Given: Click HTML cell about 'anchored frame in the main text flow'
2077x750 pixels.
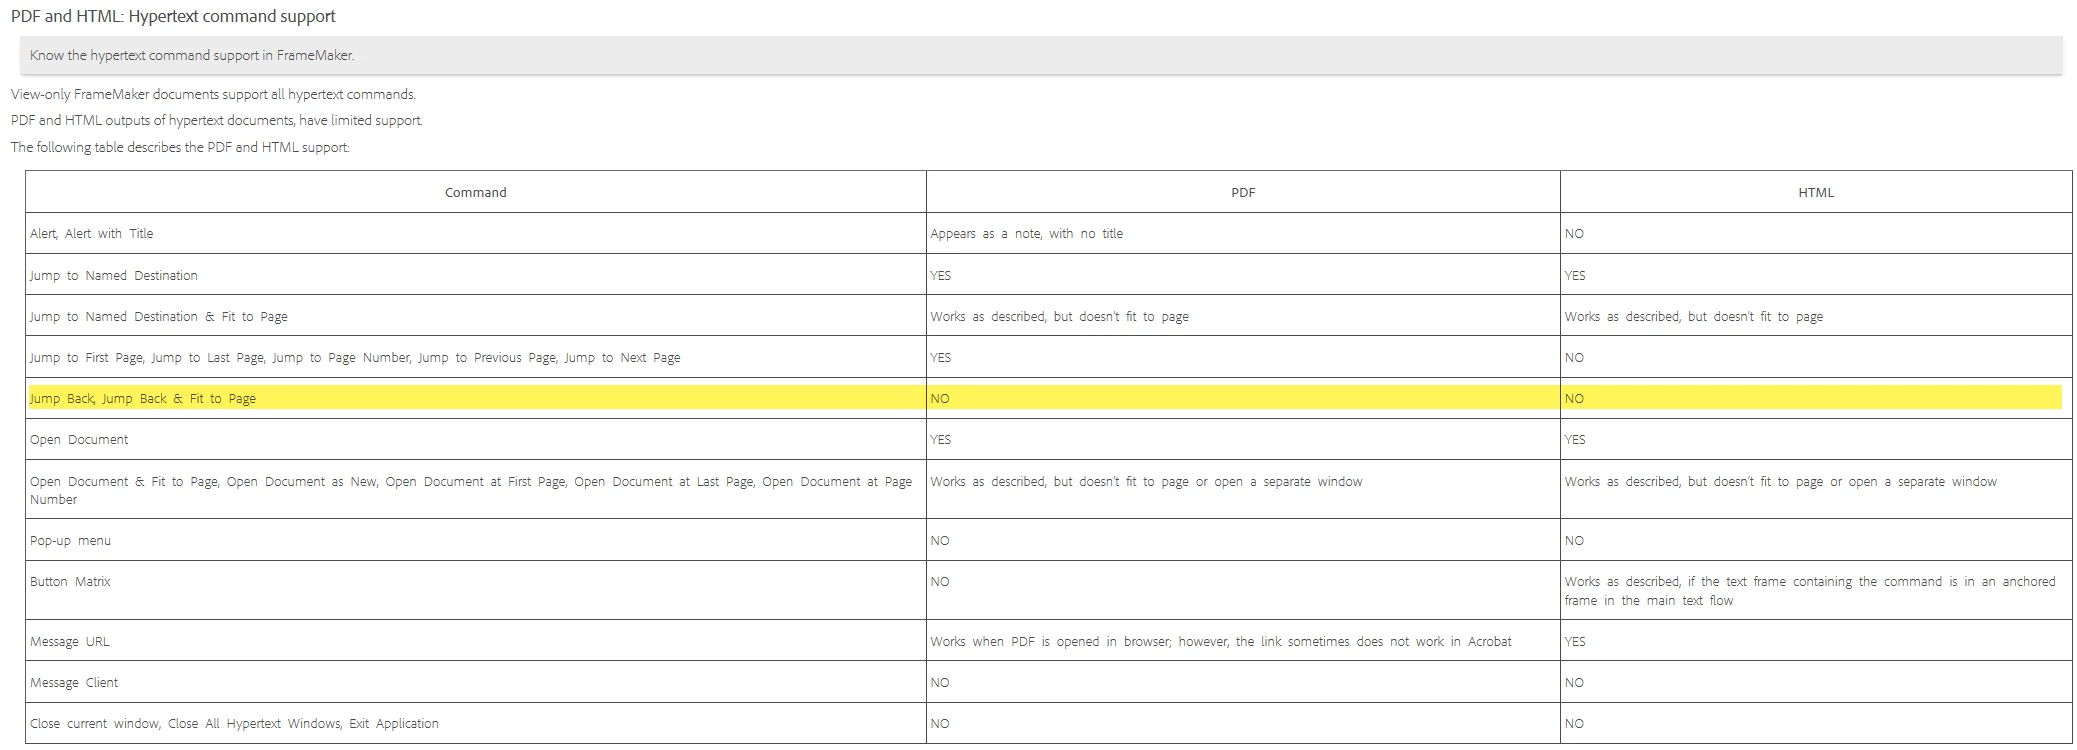Looking at the screenshot, I should (1816, 590).
